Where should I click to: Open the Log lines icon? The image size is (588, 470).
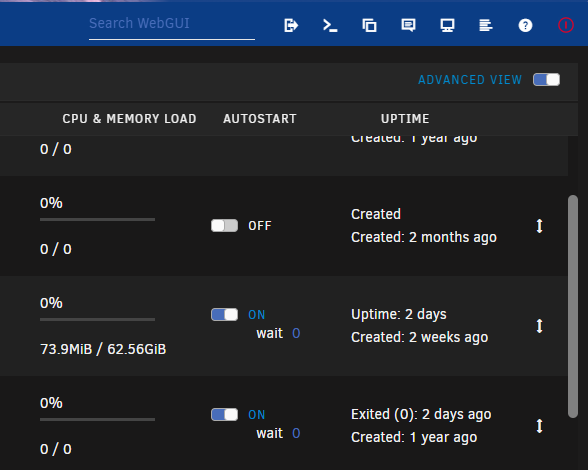(486, 26)
